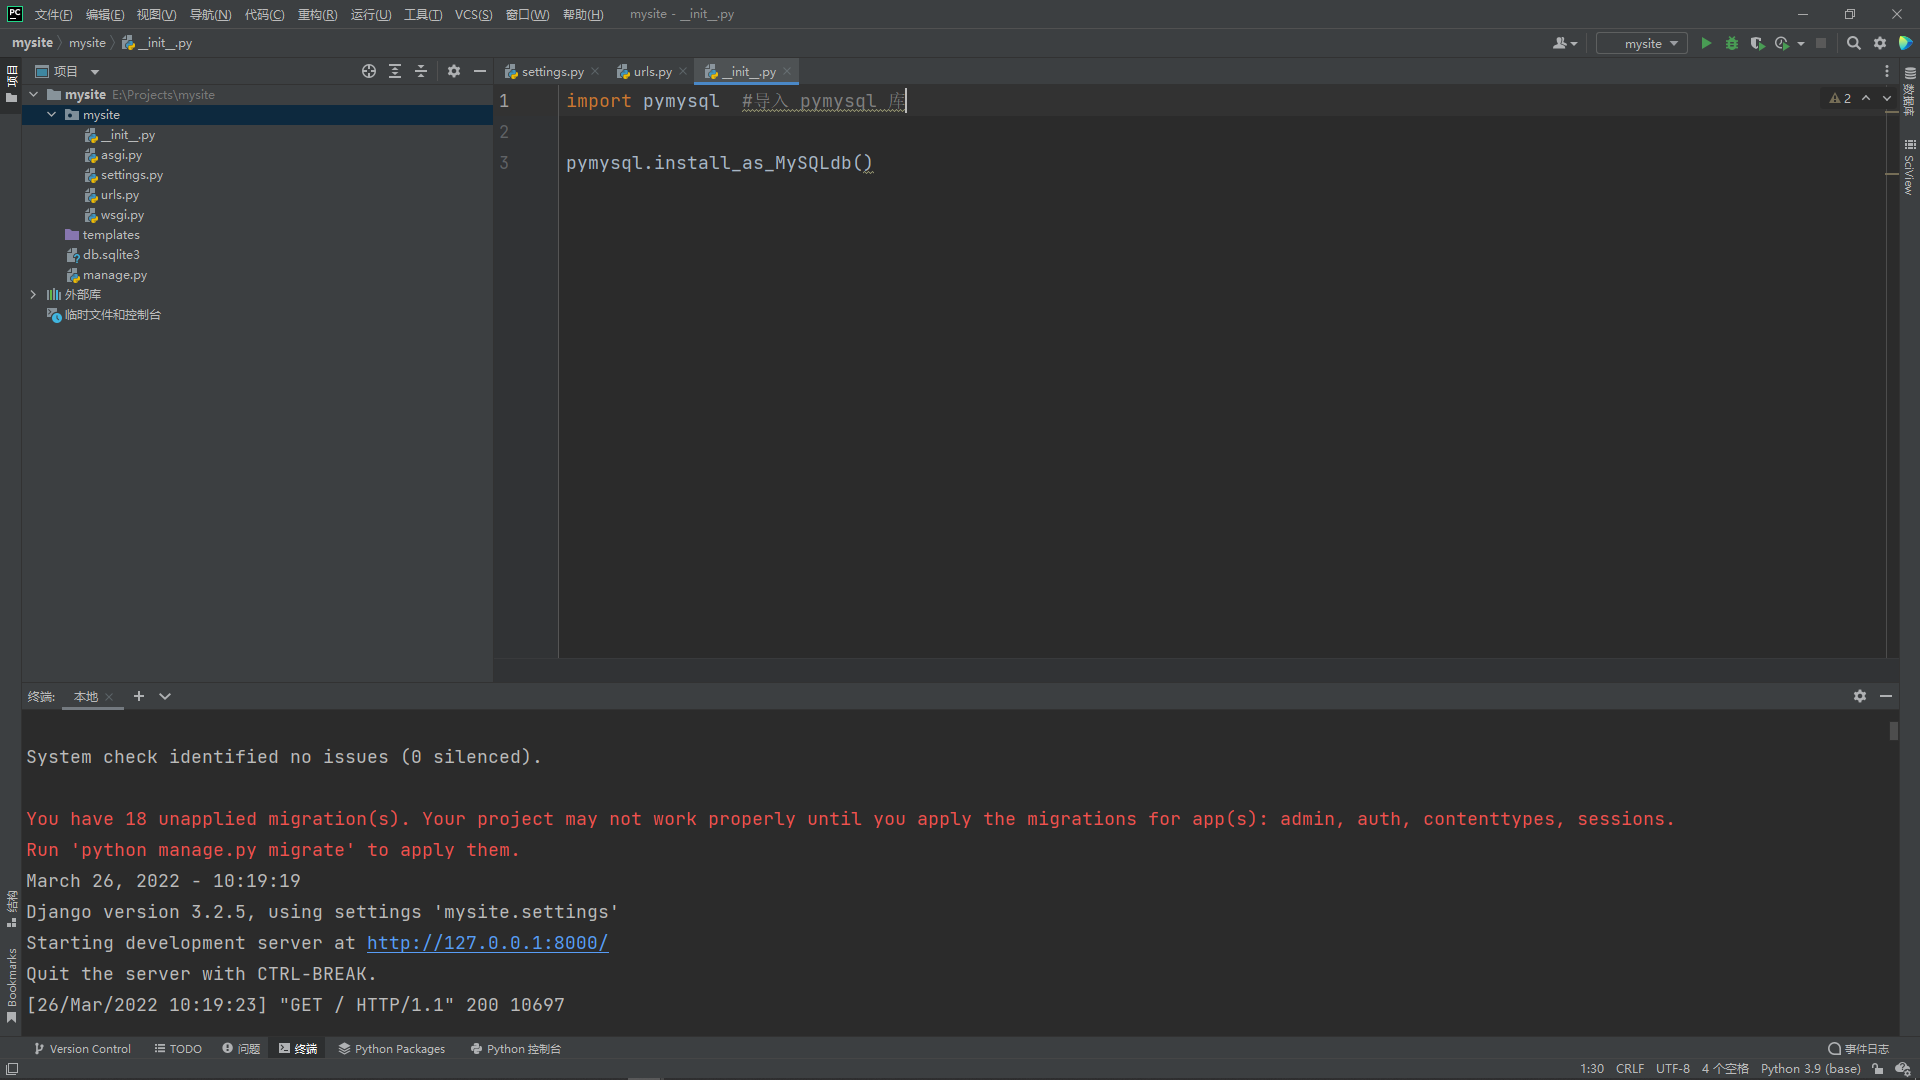Open the VCS(S) menu
The width and height of the screenshot is (1920, 1080).
pyautogui.click(x=473, y=14)
